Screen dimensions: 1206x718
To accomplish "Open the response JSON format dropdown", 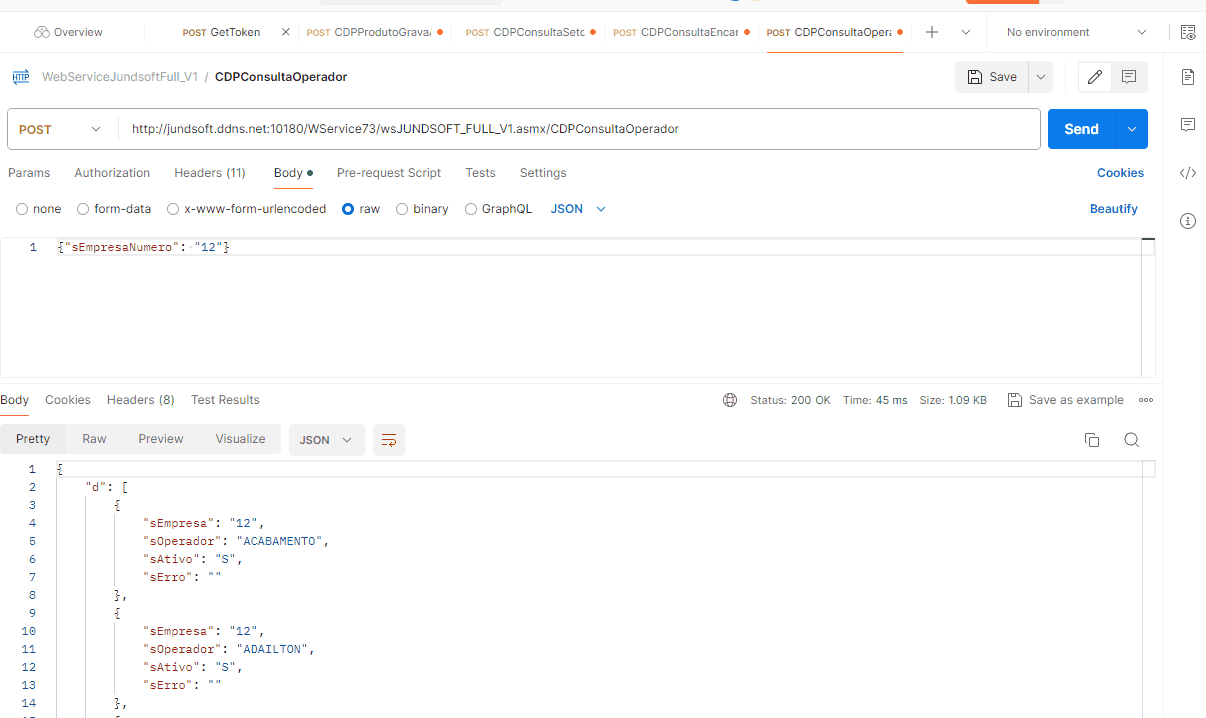I will coord(326,440).
